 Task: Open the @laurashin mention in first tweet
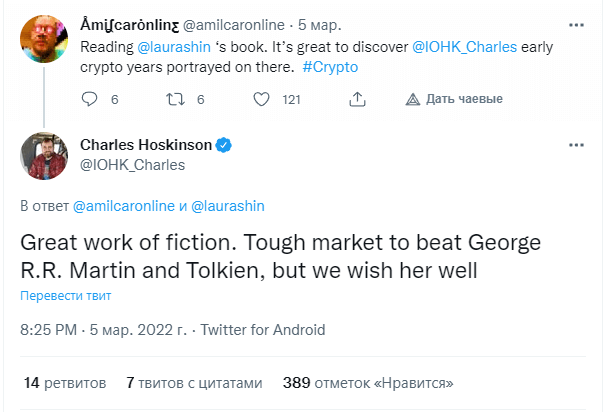pos(174,47)
